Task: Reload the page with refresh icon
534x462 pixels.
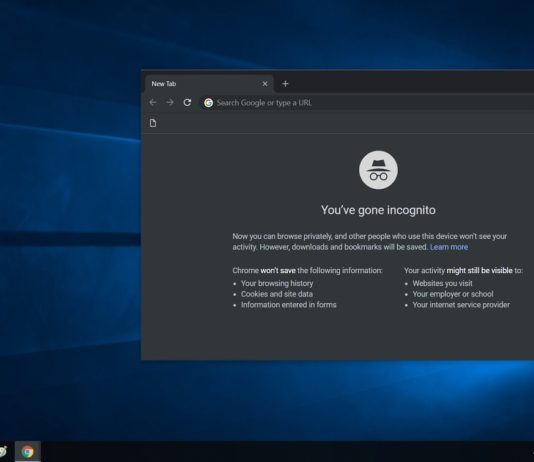Action: click(187, 102)
